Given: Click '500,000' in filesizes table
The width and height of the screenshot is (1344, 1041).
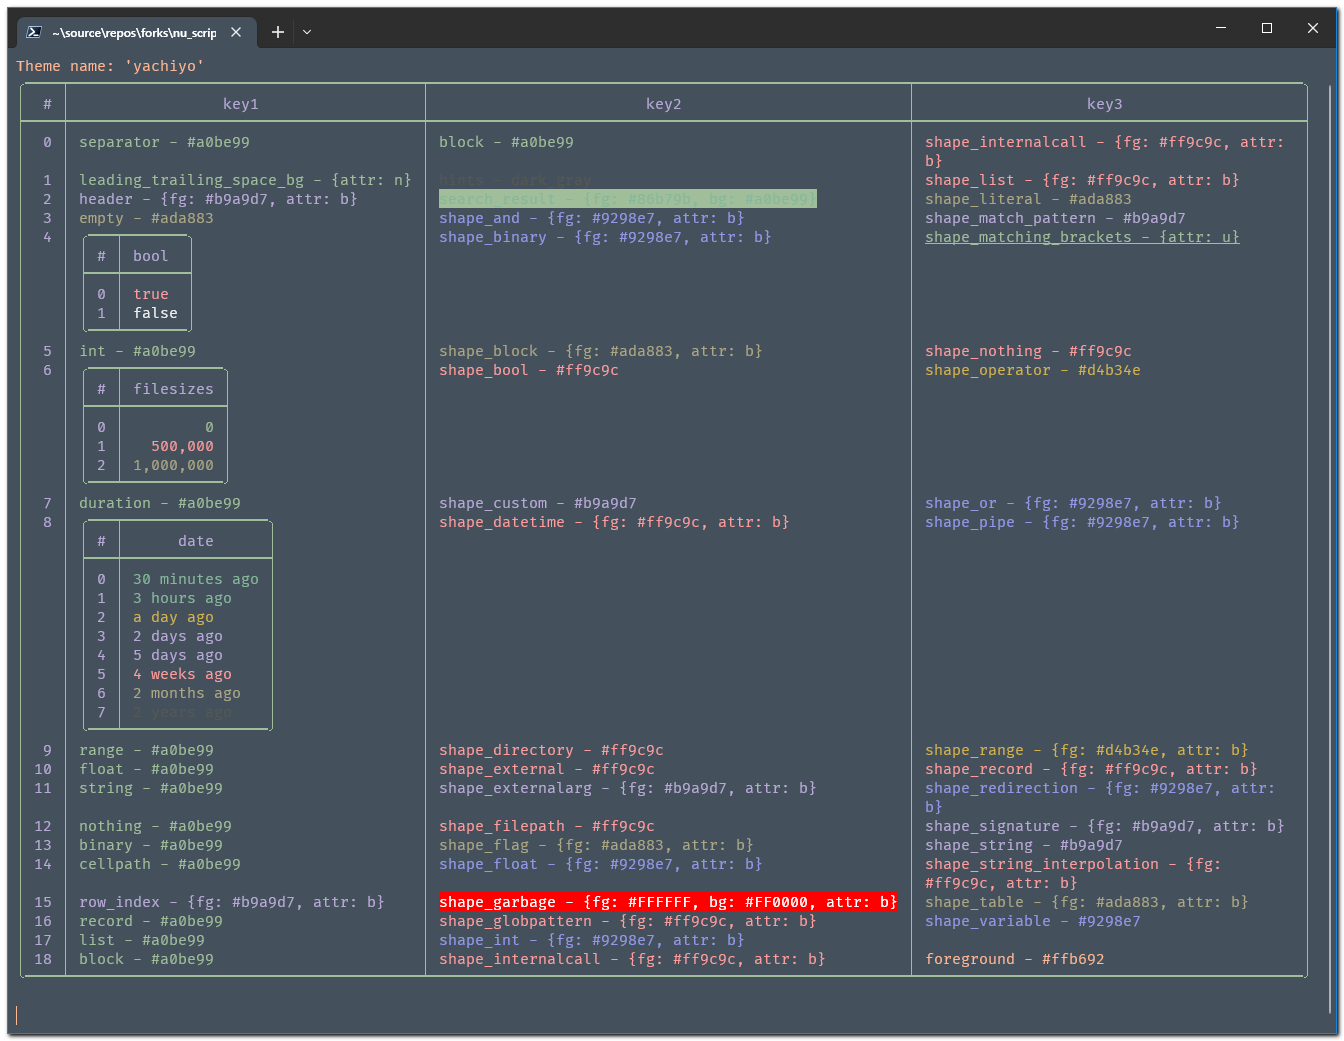Looking at the screenshot, I should pos(183,446).
